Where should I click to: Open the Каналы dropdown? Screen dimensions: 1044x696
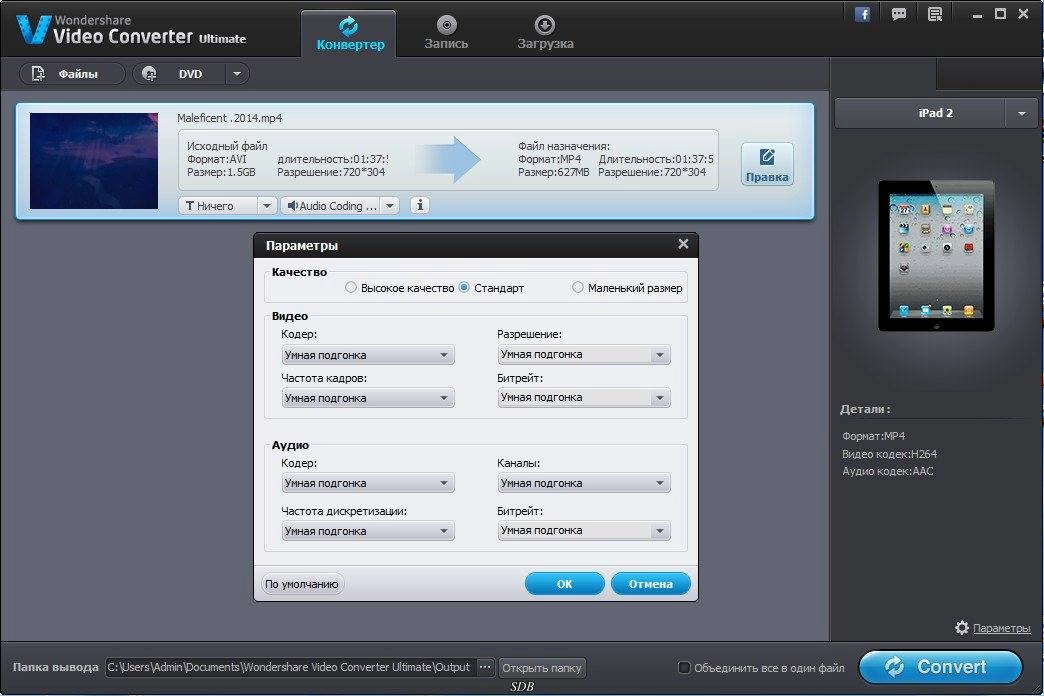[583, 483]
